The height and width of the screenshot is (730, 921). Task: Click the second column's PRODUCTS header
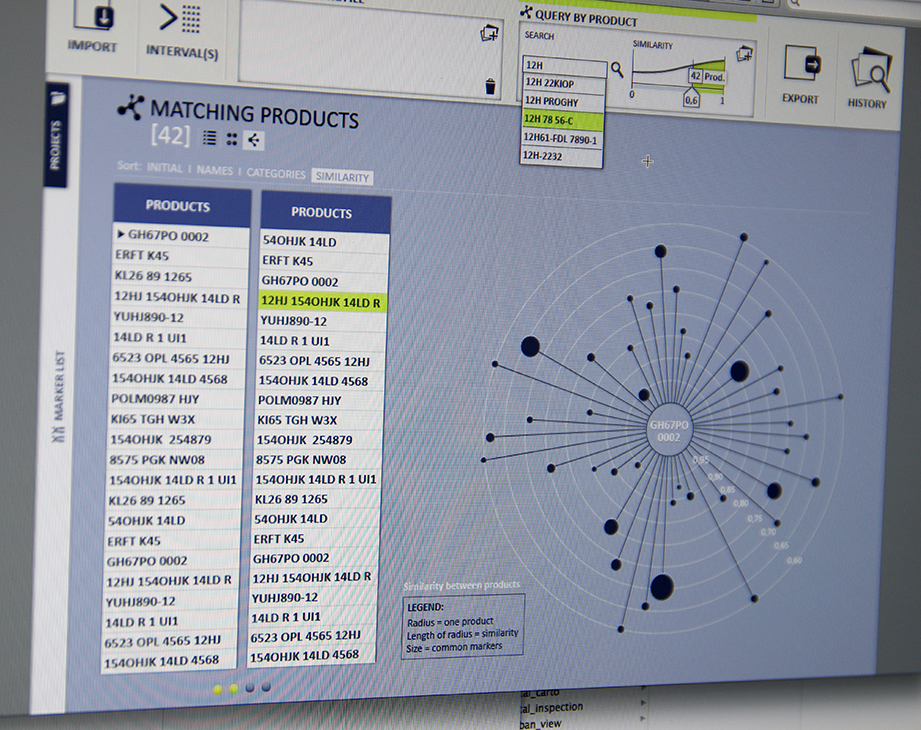326,211
